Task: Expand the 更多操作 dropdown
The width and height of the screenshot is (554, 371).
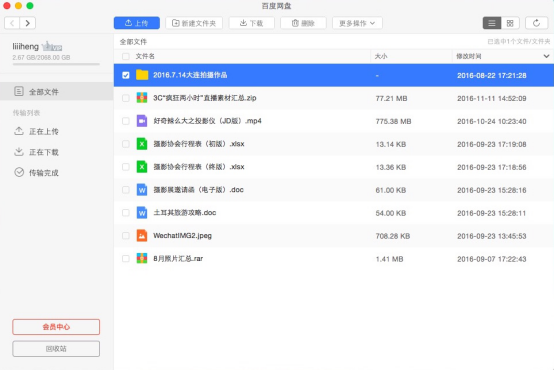Action: click(x=357, y=23)
